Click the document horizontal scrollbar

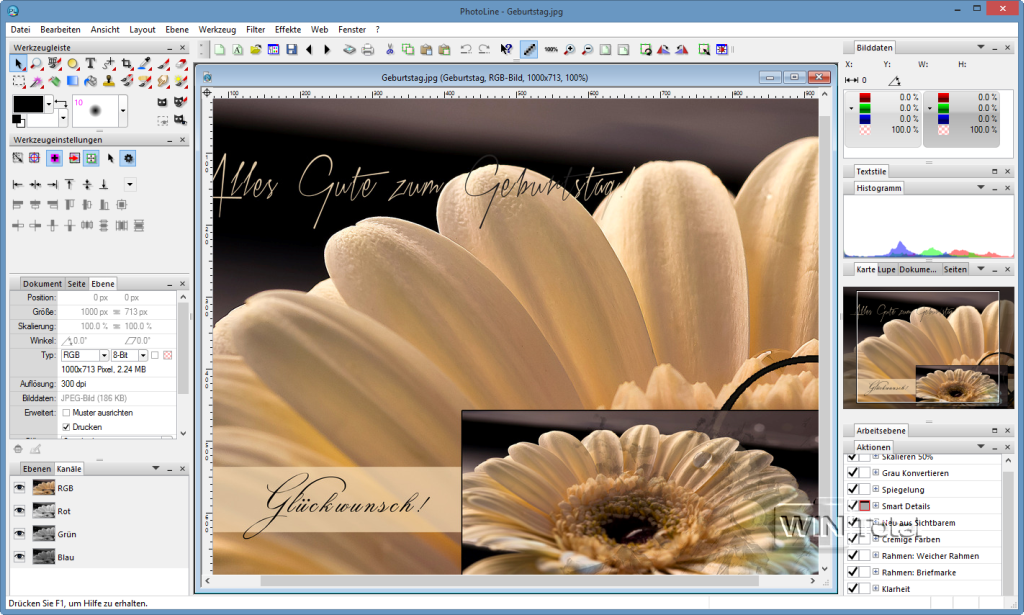509,580
